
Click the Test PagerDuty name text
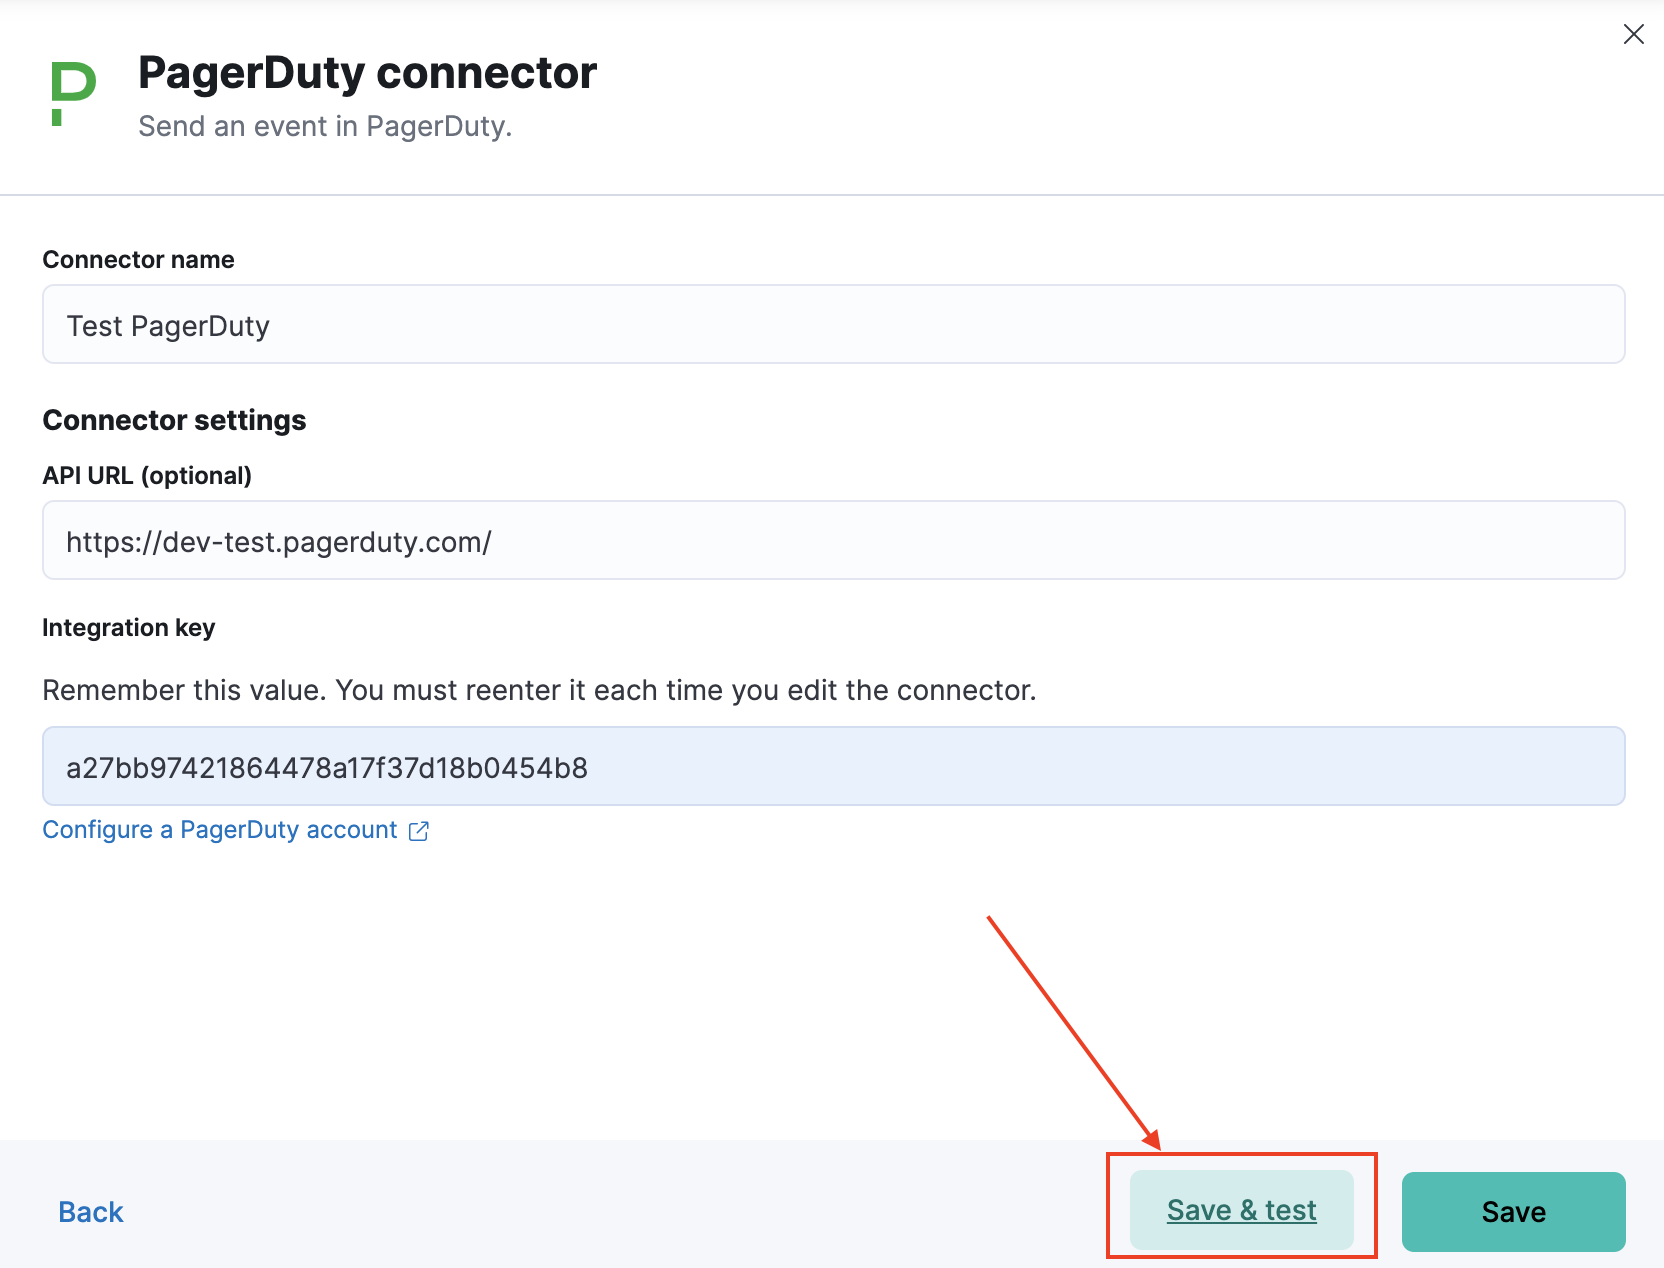click(167, 325)
